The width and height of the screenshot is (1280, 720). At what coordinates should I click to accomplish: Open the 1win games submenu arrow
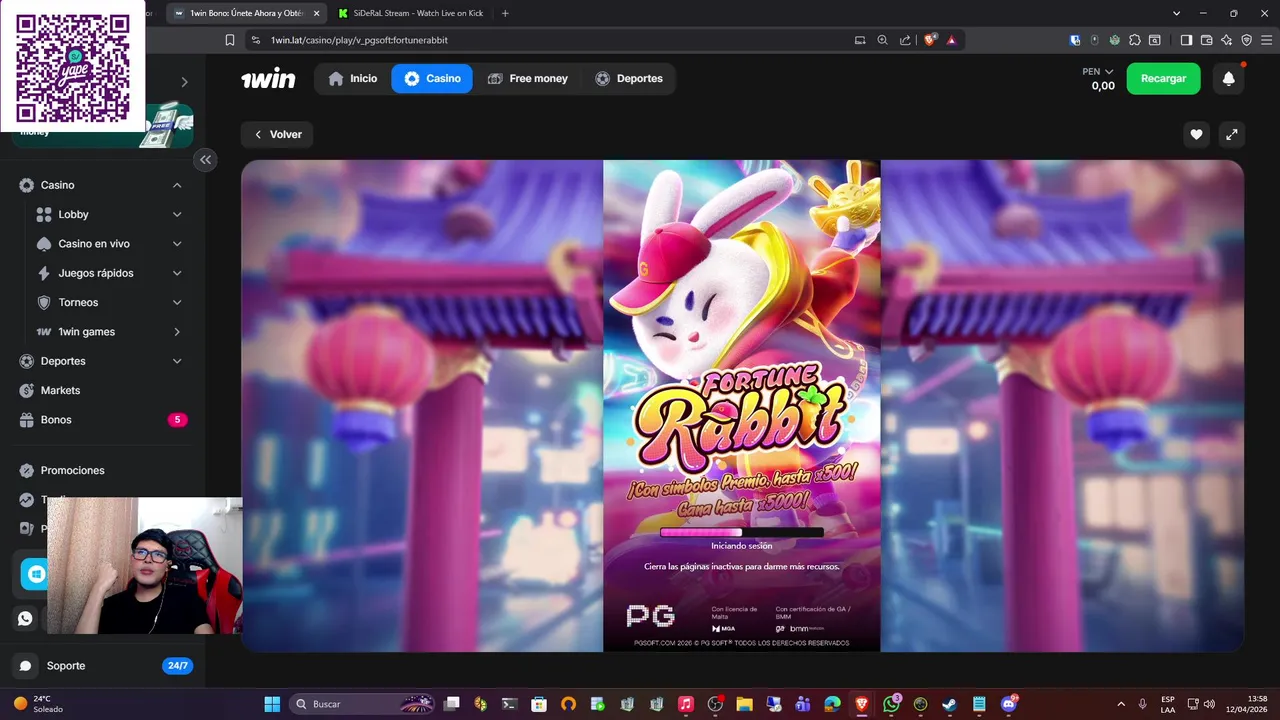(177, 332)
